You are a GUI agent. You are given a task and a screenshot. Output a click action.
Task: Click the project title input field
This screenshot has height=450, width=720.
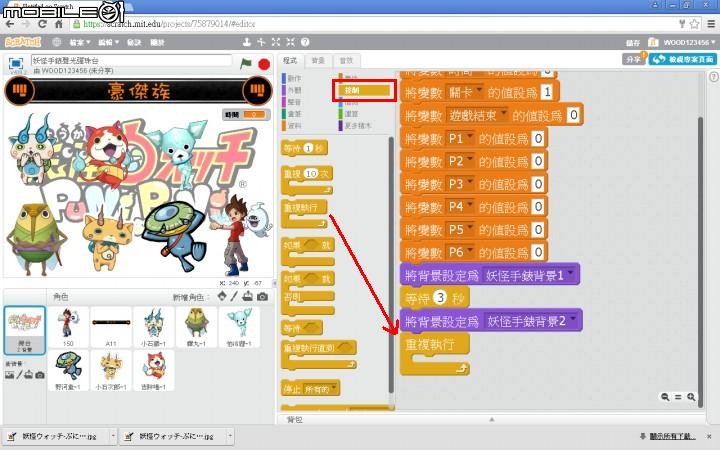point(132,61)
